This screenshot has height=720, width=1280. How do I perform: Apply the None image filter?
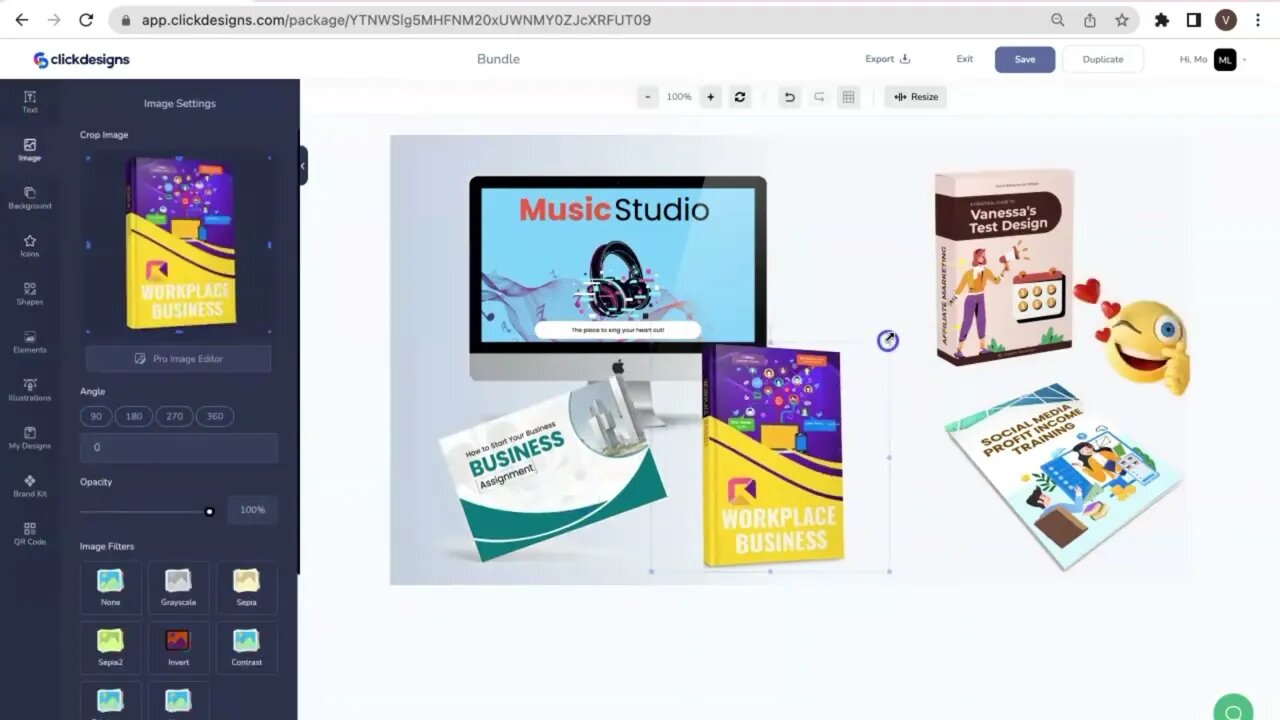click(x=110, y=587)
